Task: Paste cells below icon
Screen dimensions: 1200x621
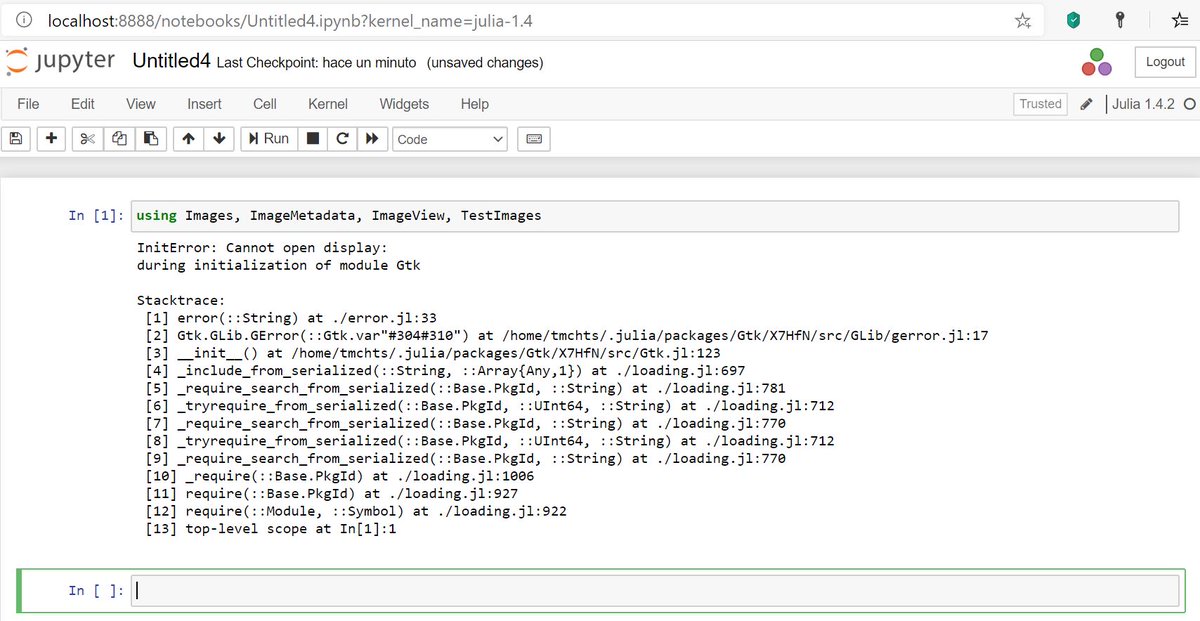Action: tap(150, 139)
